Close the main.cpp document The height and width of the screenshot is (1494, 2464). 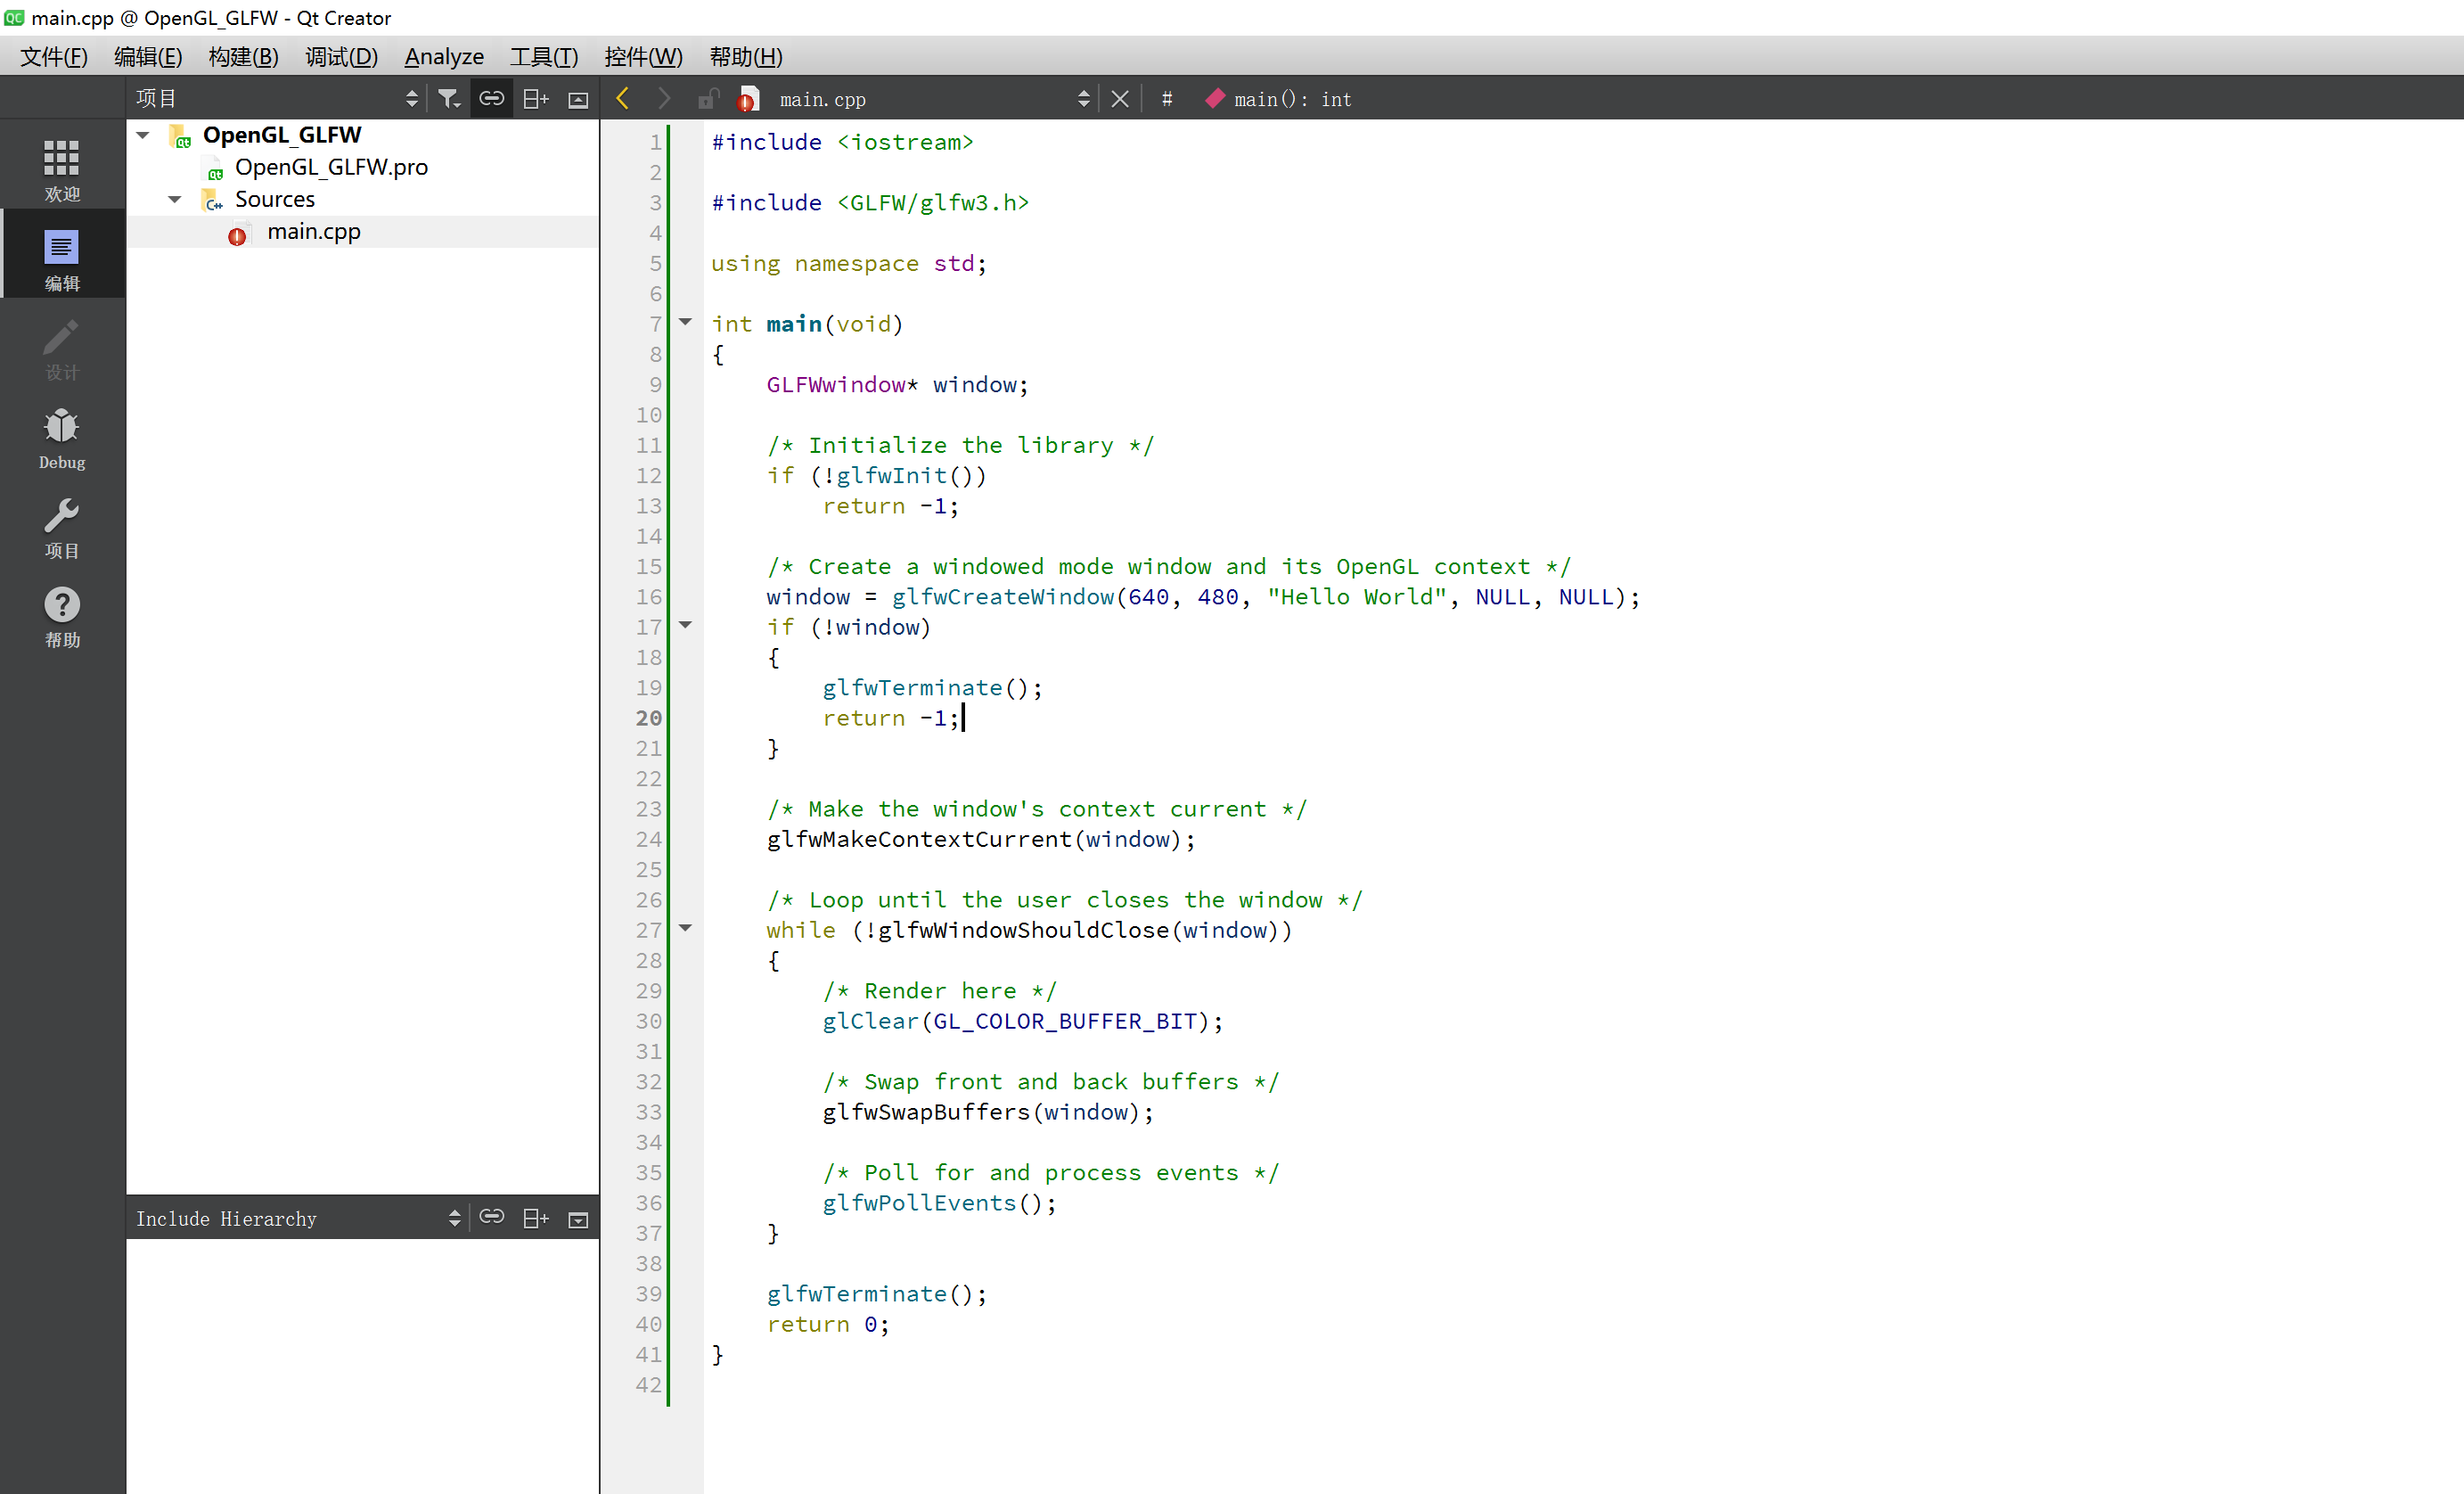(x=1120, y=99)
